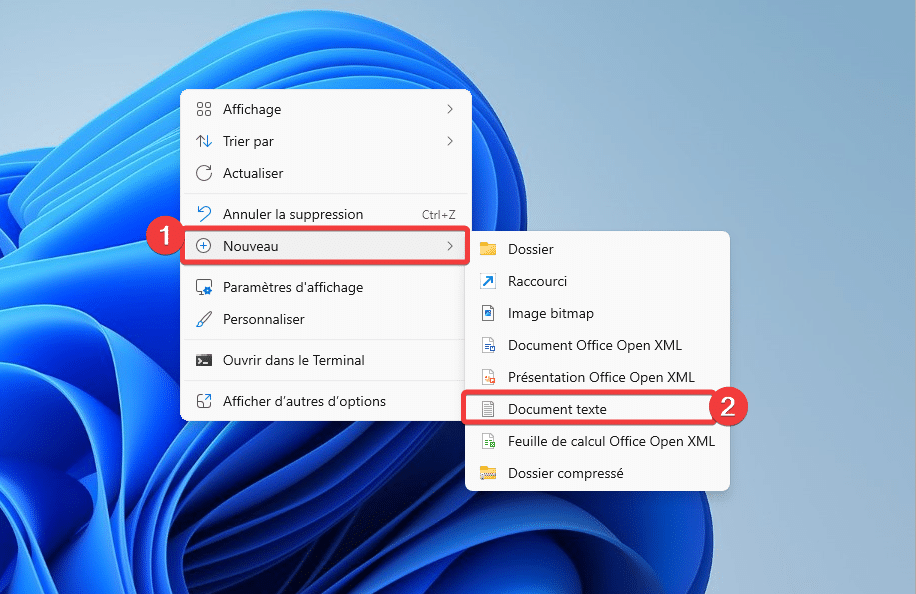This screenshot has height=594, width=916.
Task: Click the Image bitmap file icon
Action: 488,313
